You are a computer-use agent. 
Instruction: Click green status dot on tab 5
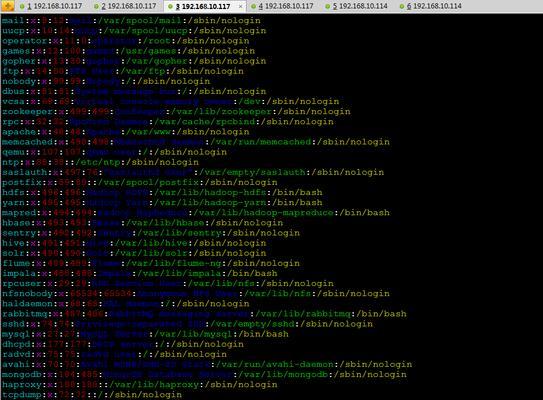click(328, 7)
